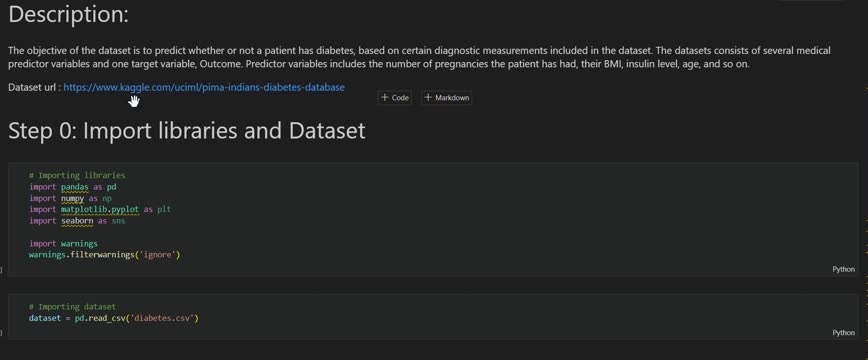Image resolution: width=868 pixels, height=360 pixels.
Task: Click the 'import numpy as np' line
Action: tap(70, 198)
